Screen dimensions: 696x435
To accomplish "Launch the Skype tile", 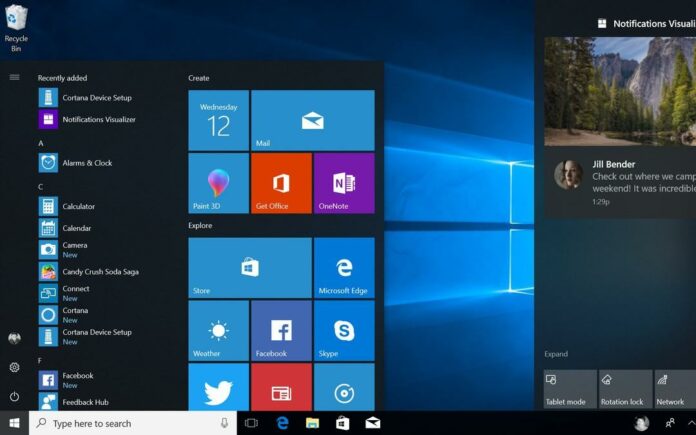I will (344, 331).
